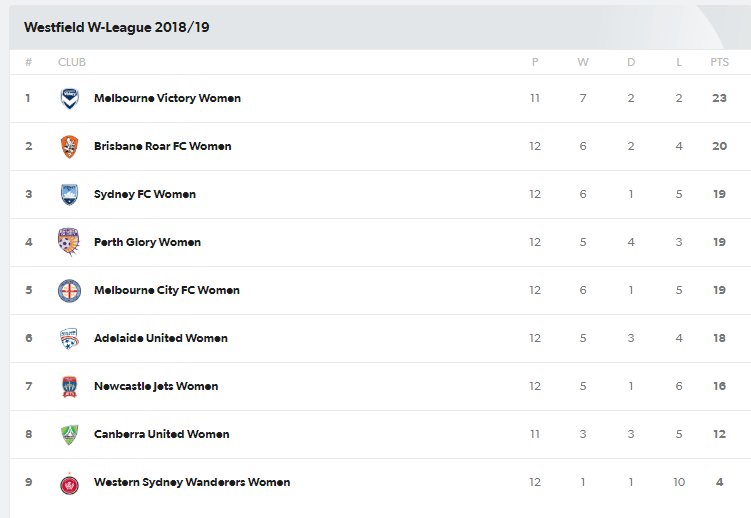Click the Adelaide United Women badge
The height and width of the screenshot is (518, 751).
(69, 338)
